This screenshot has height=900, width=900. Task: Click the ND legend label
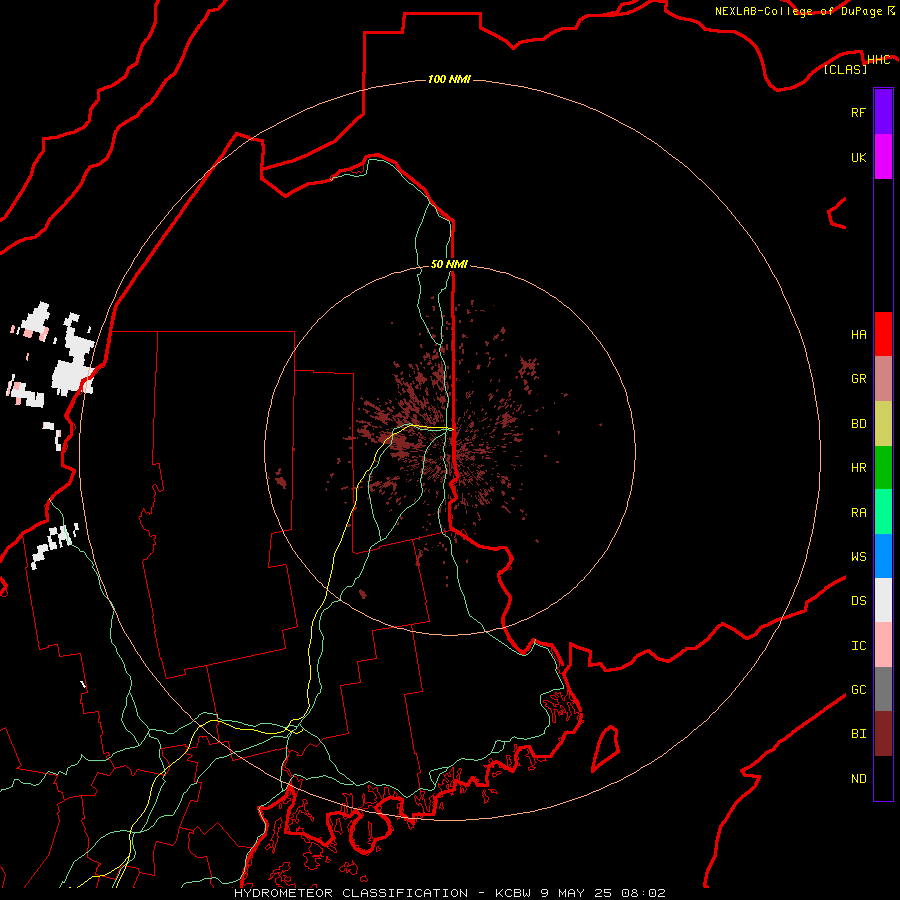coord(858,779)
